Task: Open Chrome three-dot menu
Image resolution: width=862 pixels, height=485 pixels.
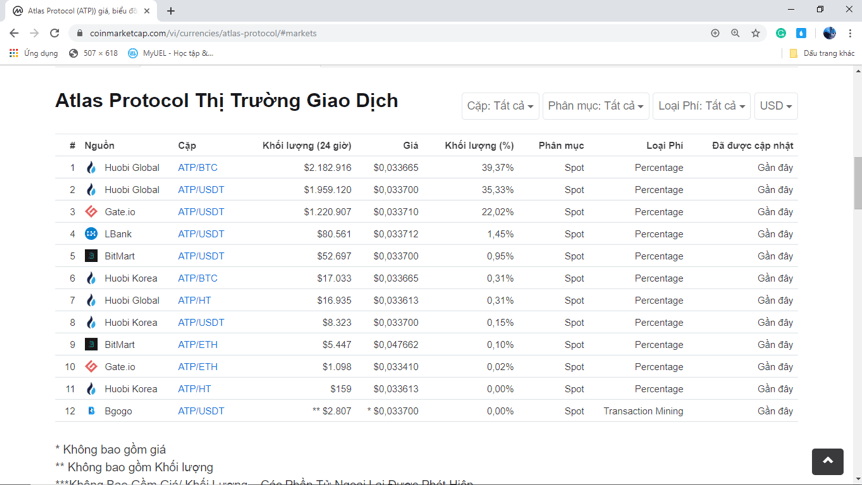Action: pos(850,33)
